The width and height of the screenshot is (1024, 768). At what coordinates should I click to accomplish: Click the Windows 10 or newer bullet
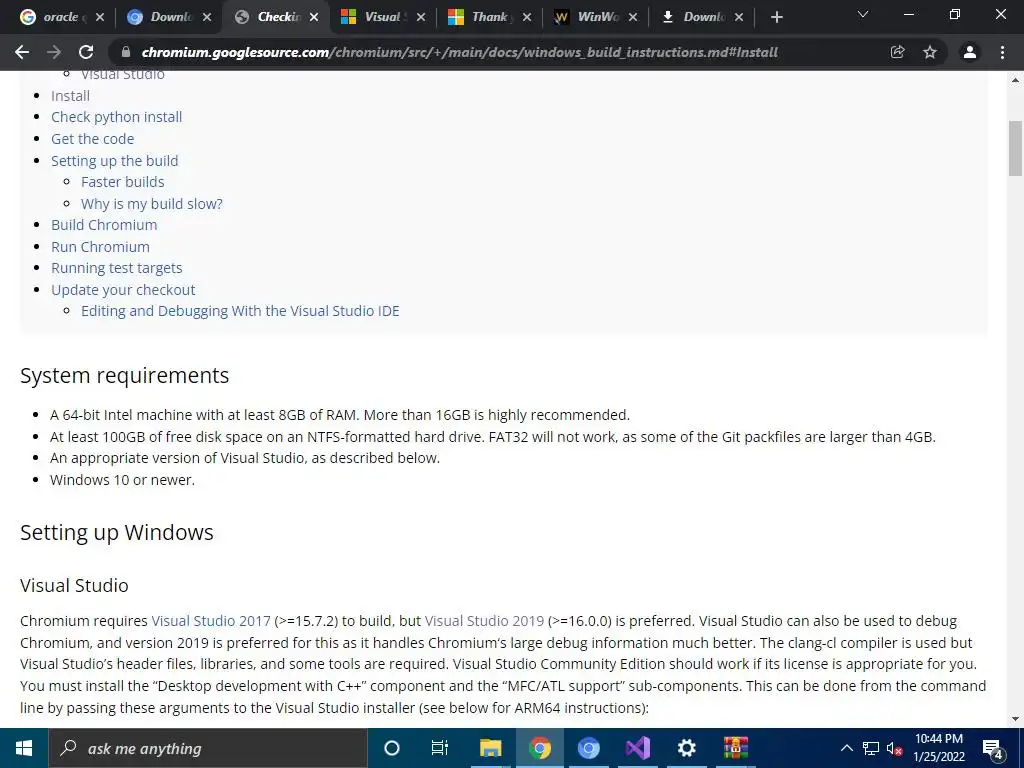click(123, 480)
